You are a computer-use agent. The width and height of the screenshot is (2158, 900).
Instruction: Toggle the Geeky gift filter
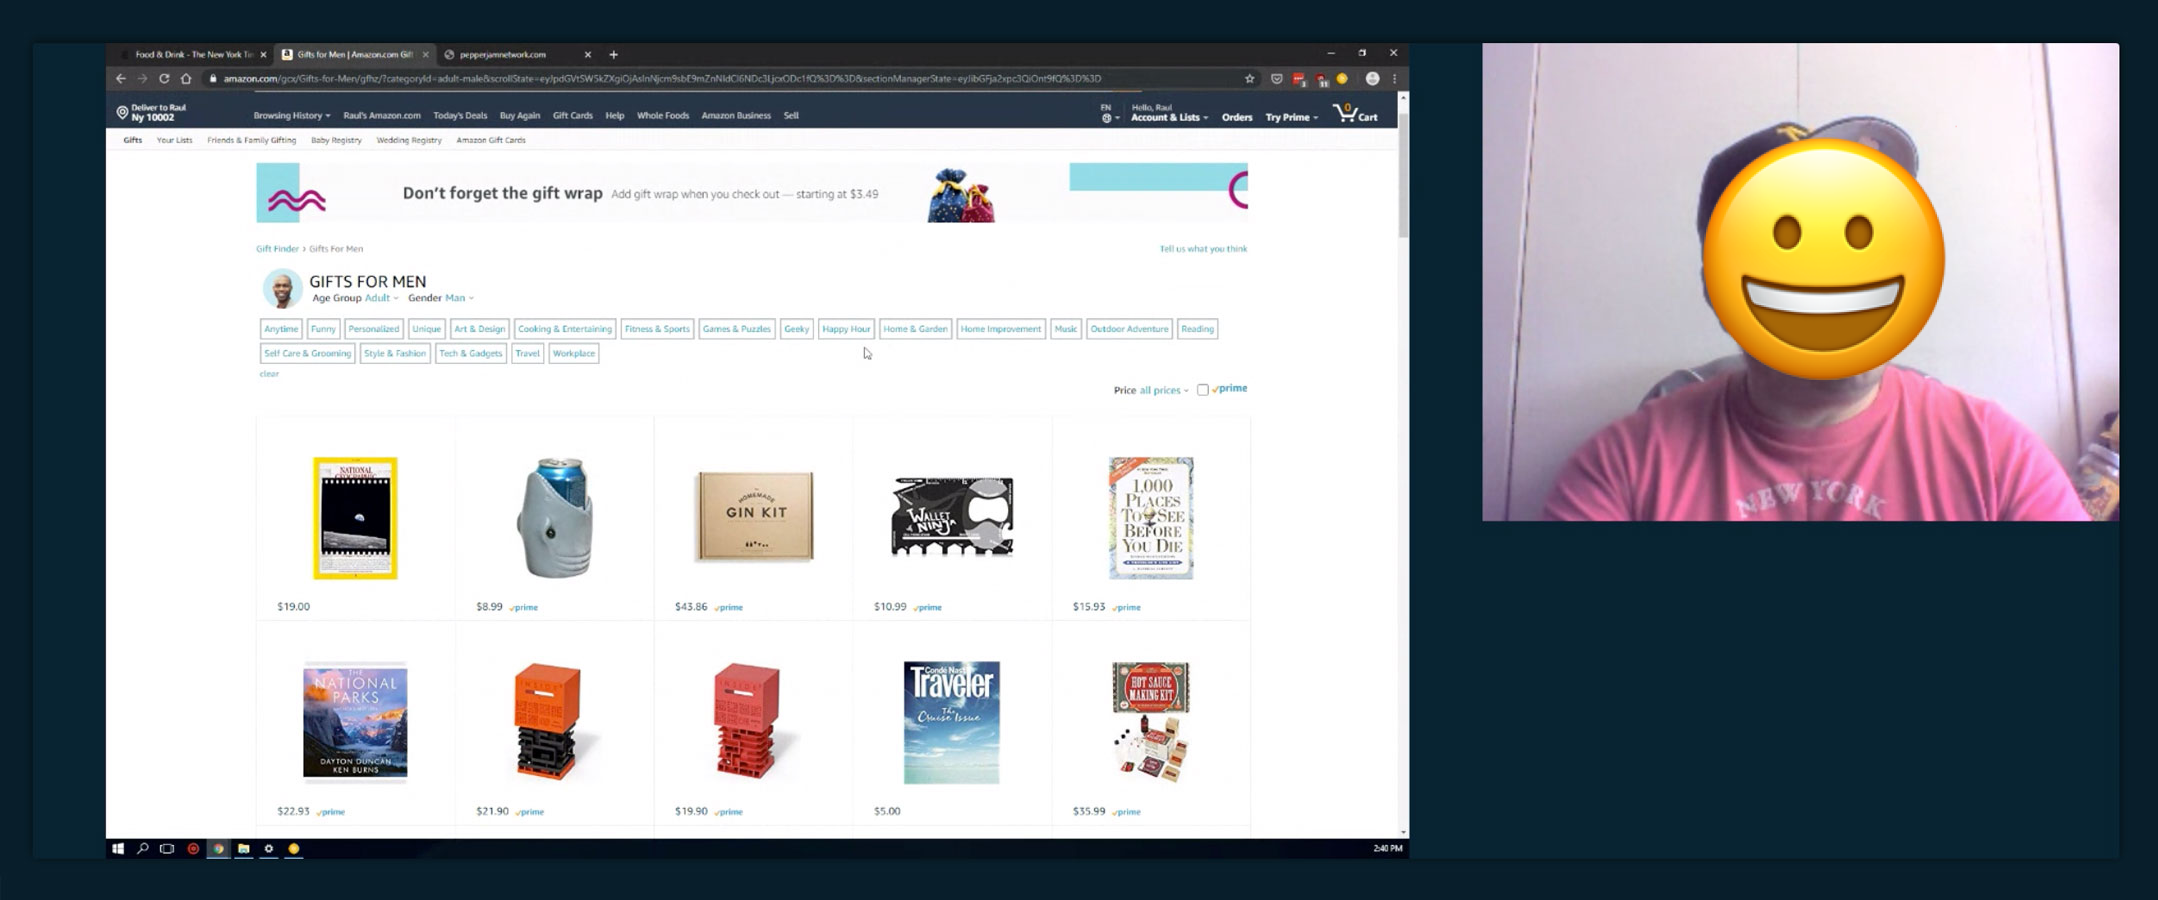click(797, 329)
